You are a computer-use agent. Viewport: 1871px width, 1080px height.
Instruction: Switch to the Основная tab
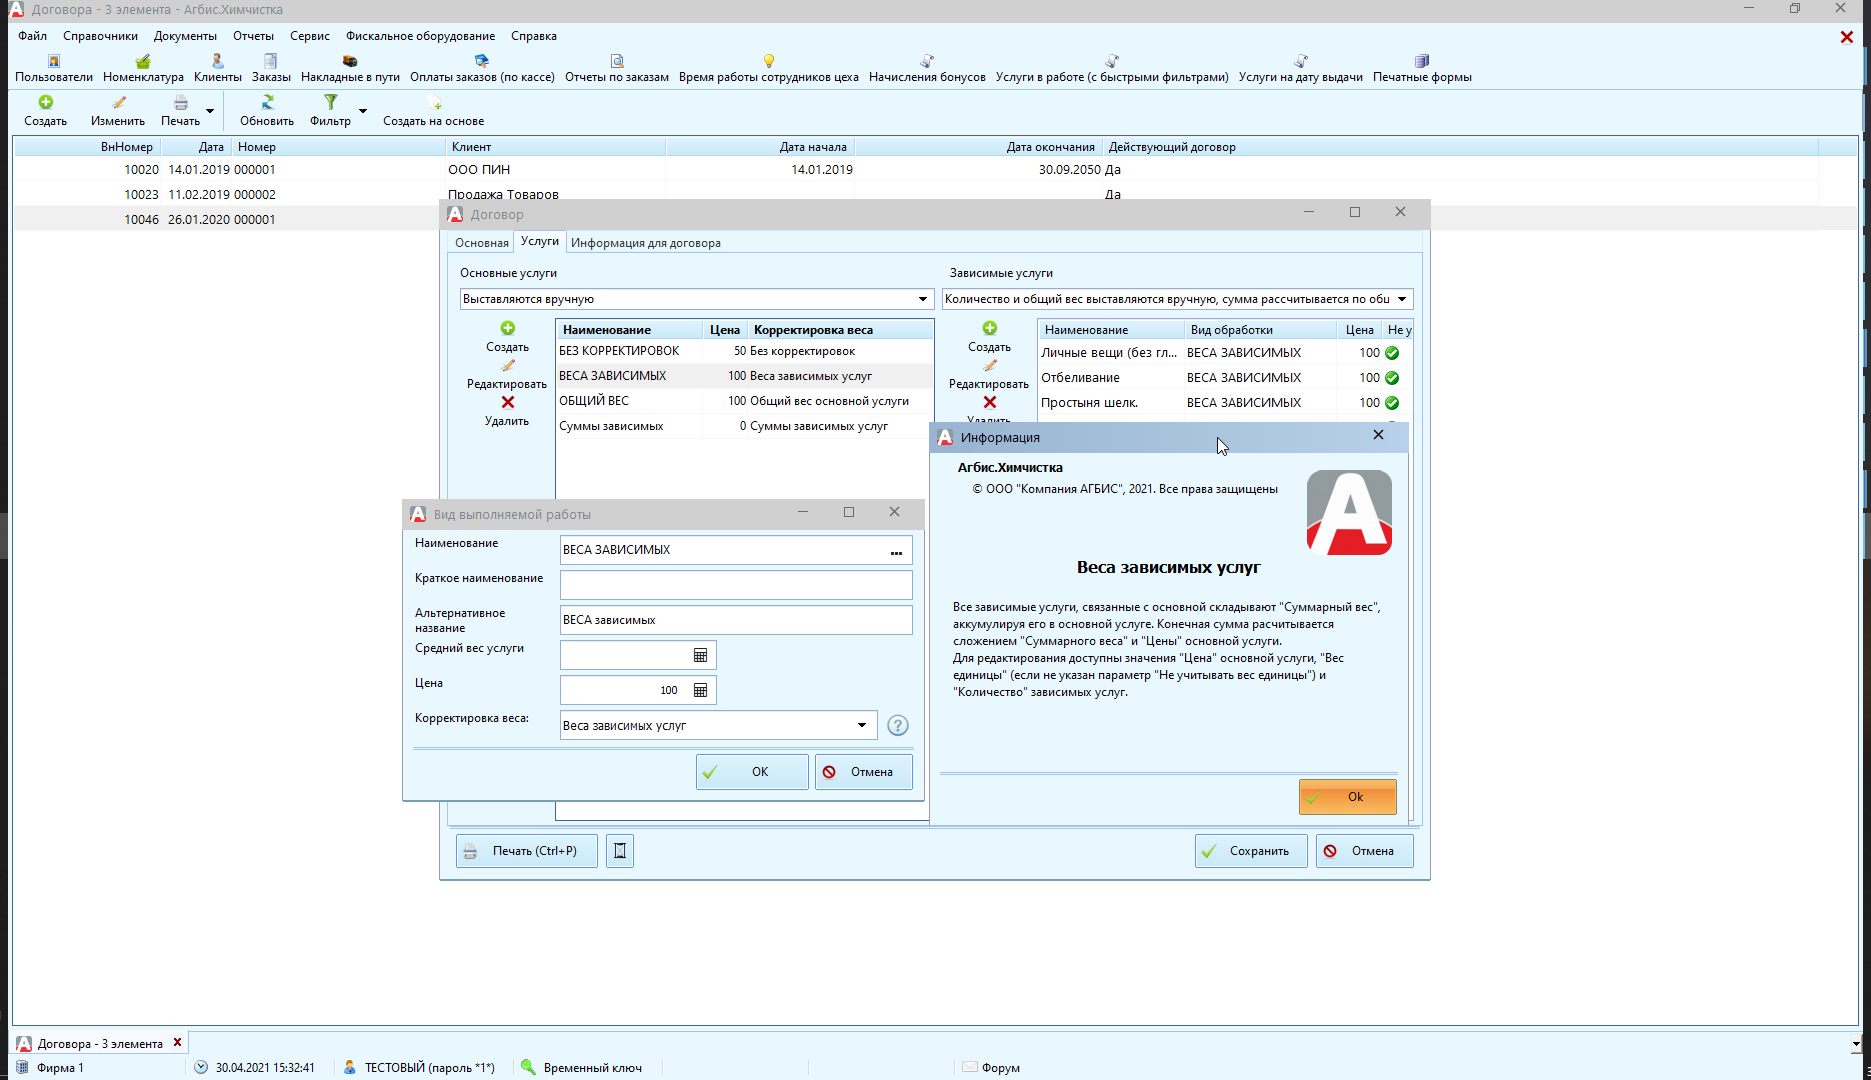(482, 243)
